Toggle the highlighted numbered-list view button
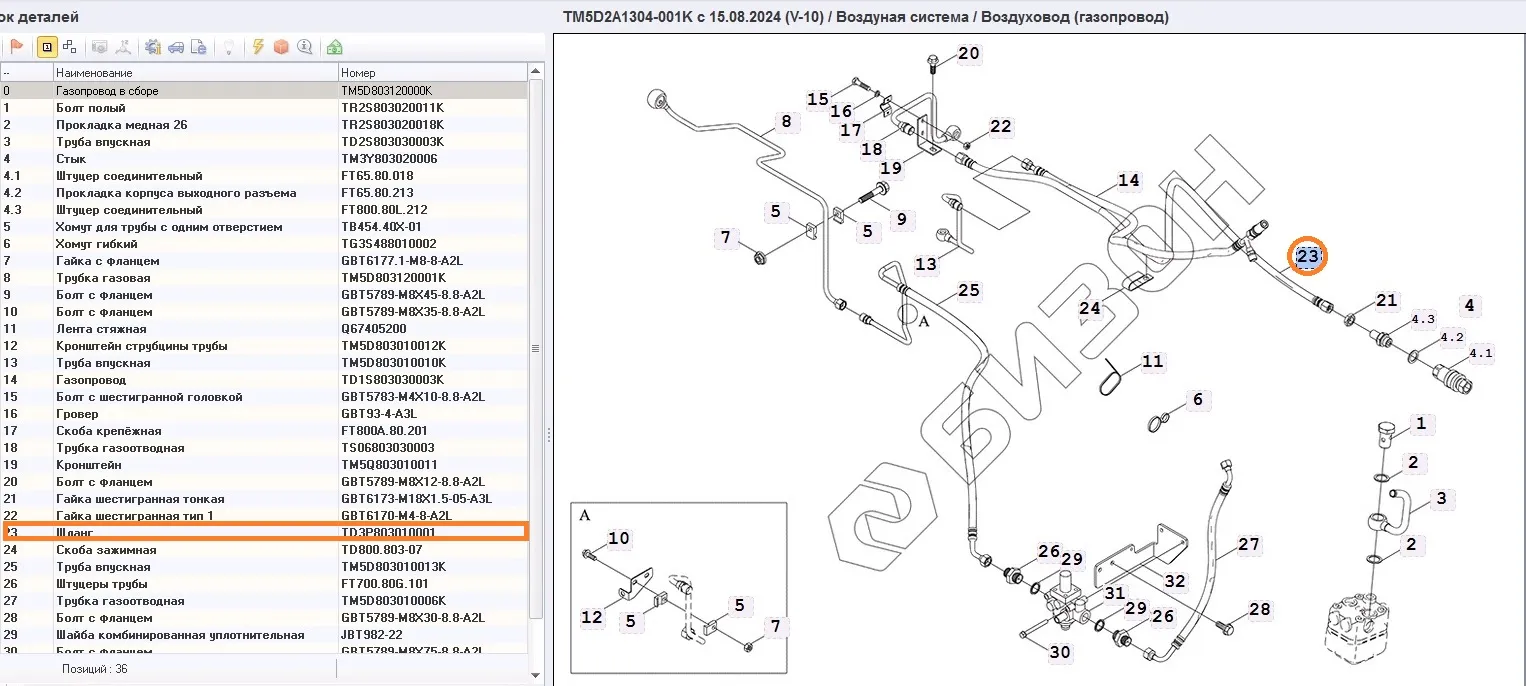 (x=47, y=46)
